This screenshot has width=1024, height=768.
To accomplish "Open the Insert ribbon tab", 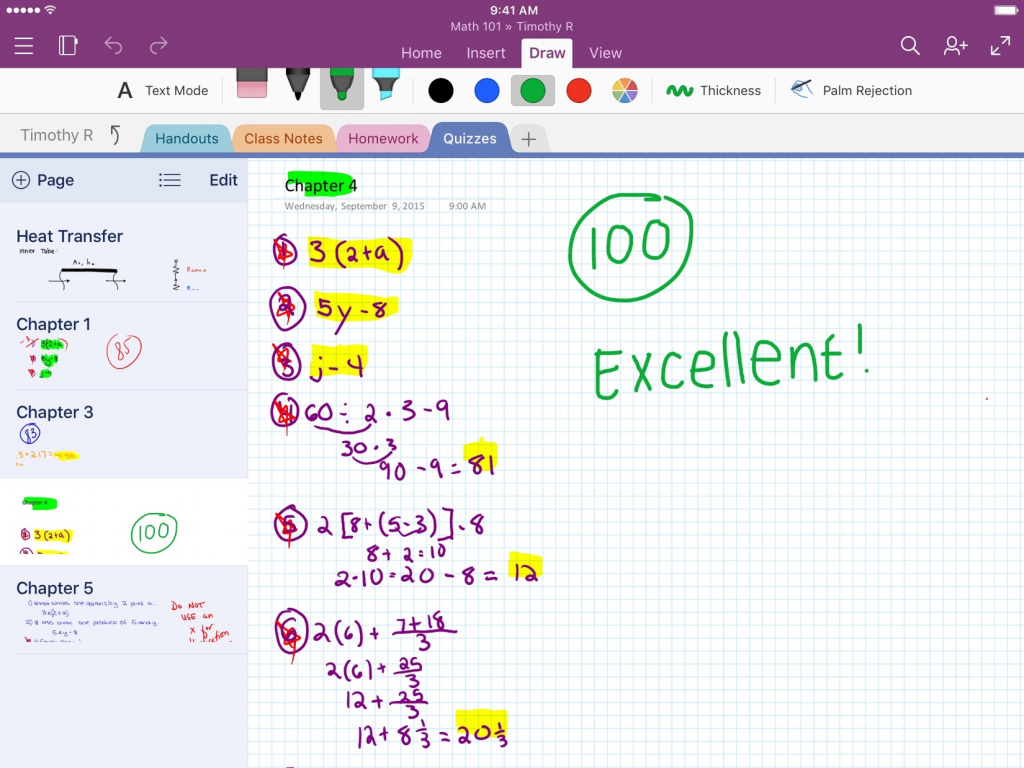I will pos(486,53).
